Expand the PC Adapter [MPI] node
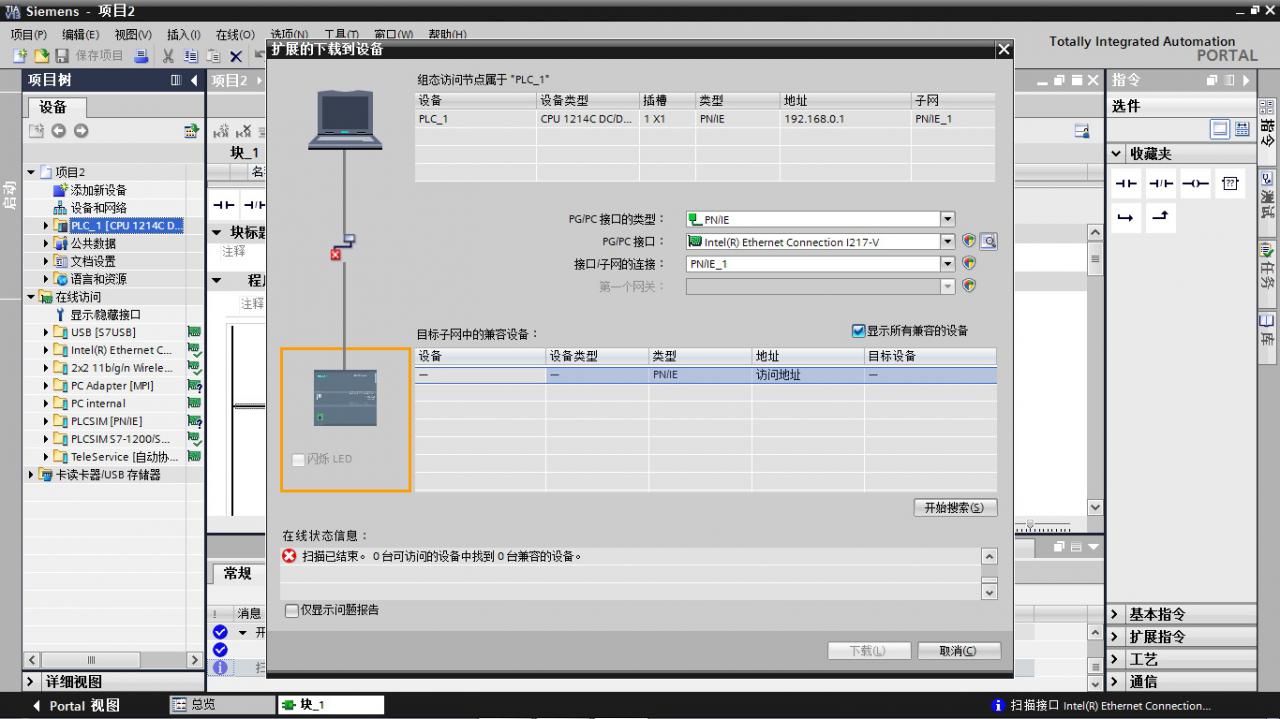This screenshot has height=719, width=1280. [46, 386]
